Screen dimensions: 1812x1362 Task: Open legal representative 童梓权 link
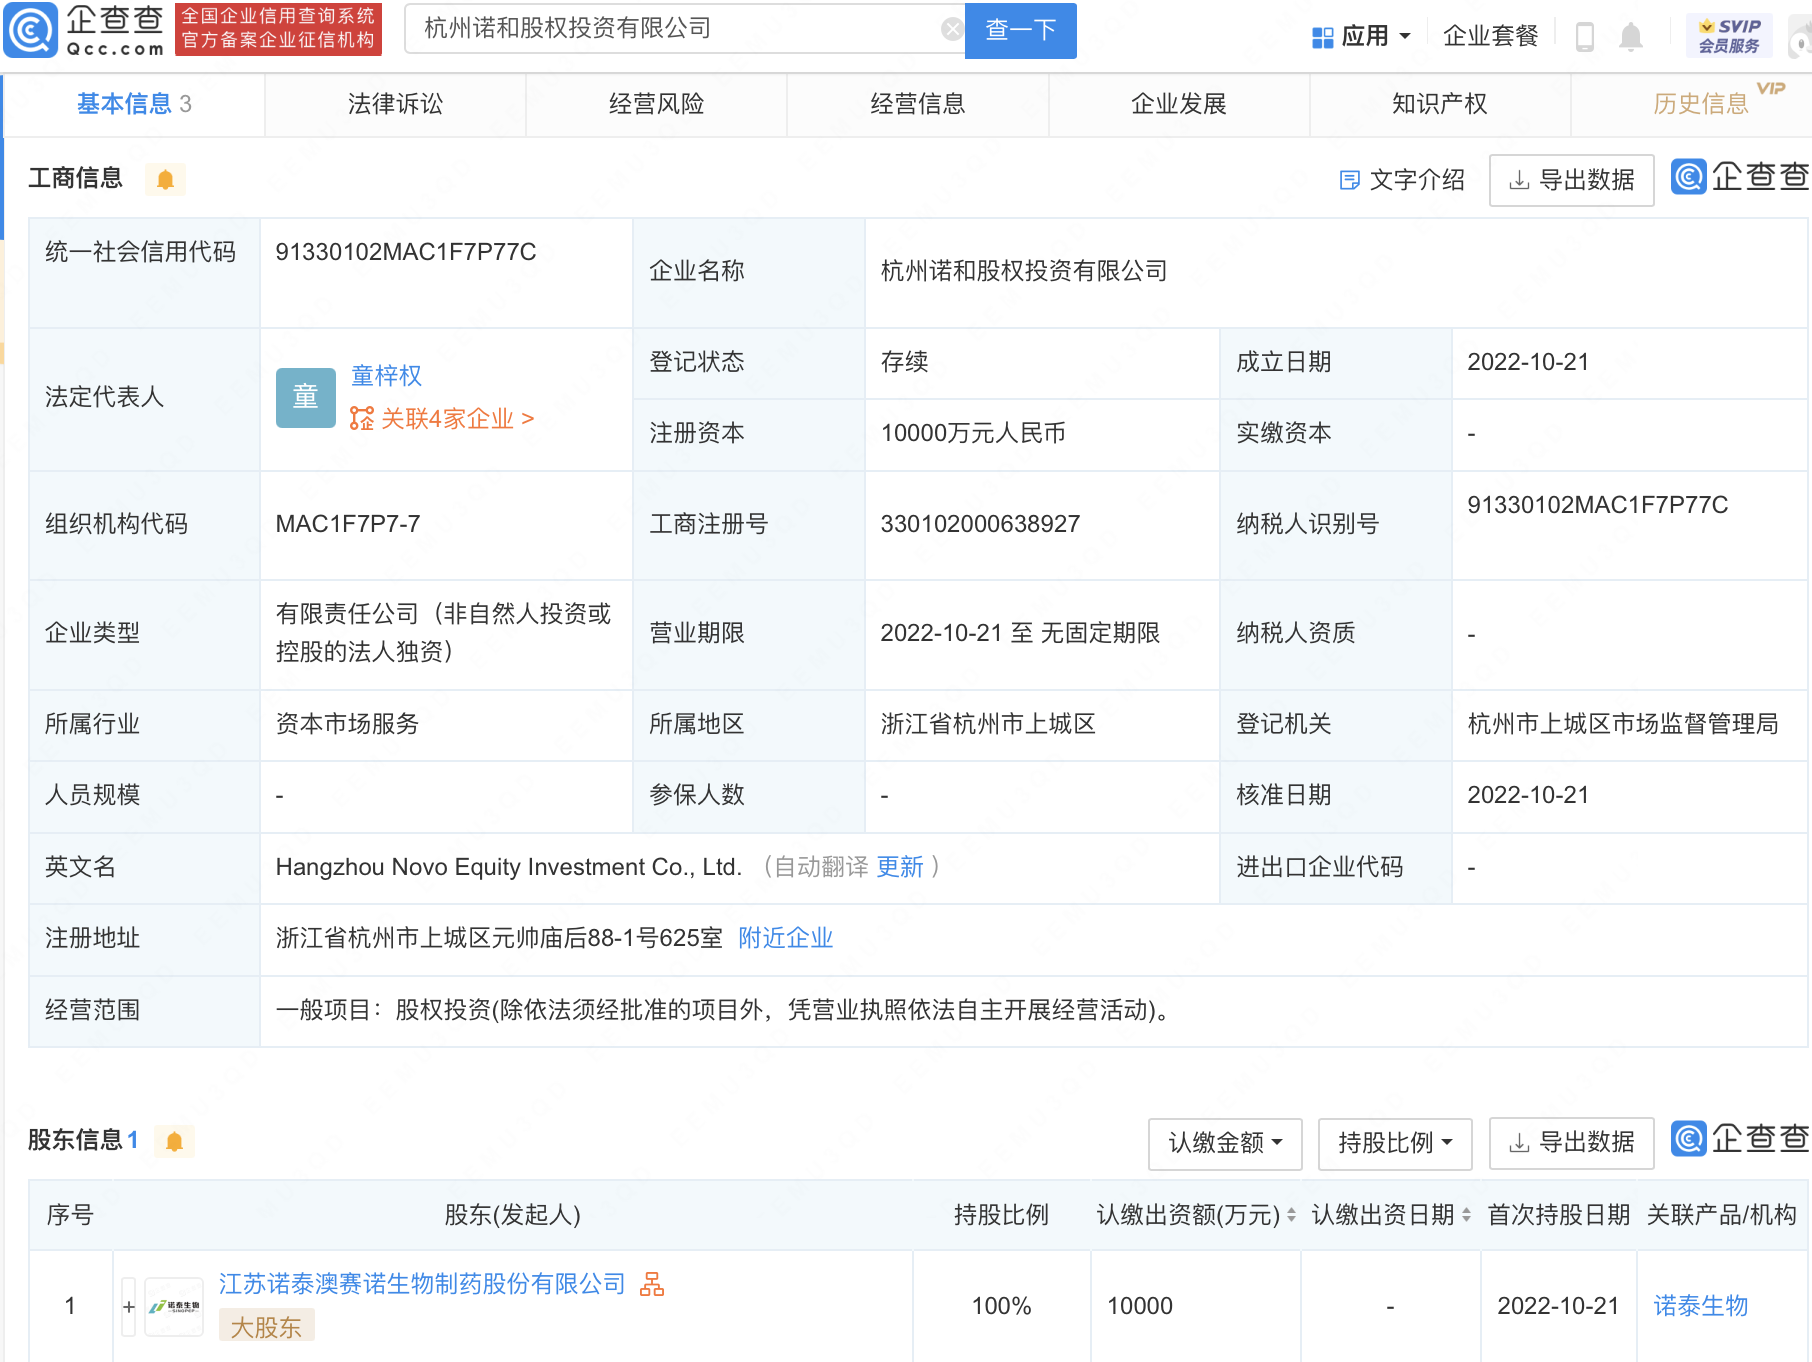[x=386, y=376]
